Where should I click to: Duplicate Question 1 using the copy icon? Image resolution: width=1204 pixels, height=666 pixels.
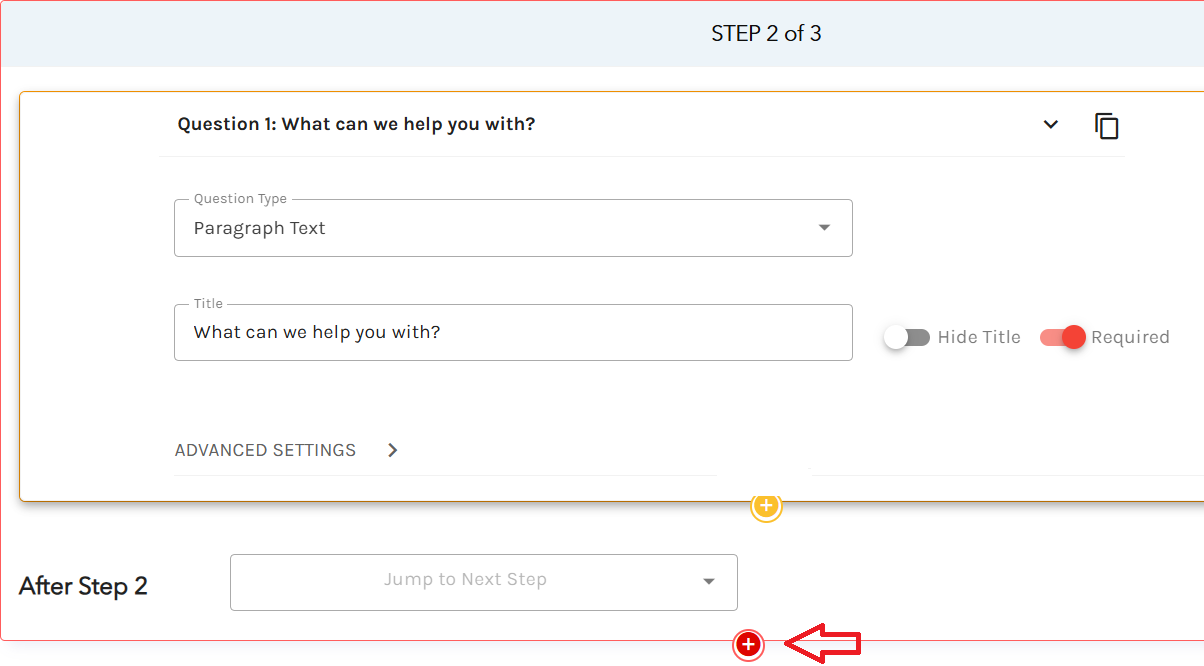pyautogui.click(x=1107, y=125)
